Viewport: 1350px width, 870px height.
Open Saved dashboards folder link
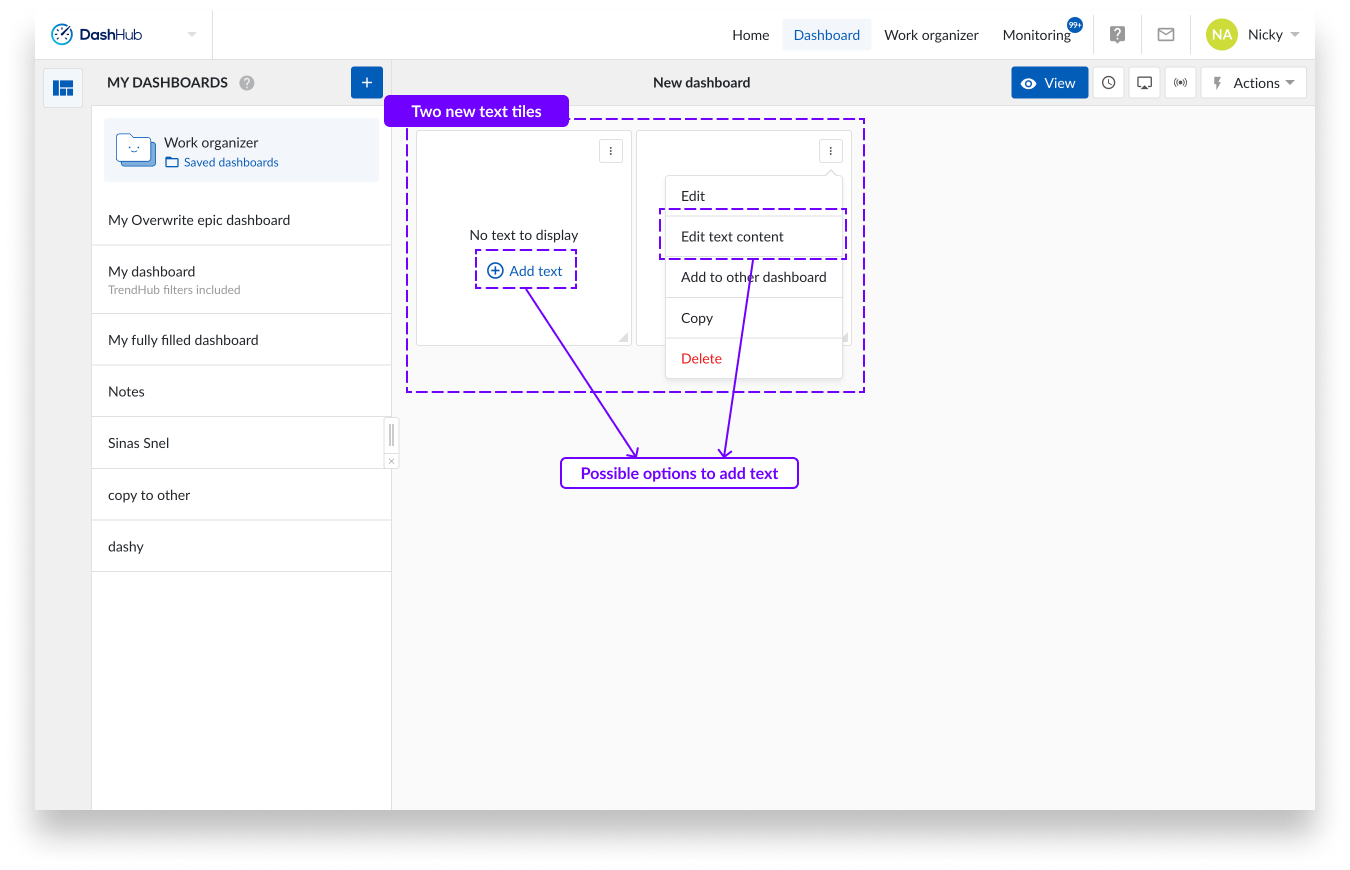pyautogui.click(x=230, y=162)
